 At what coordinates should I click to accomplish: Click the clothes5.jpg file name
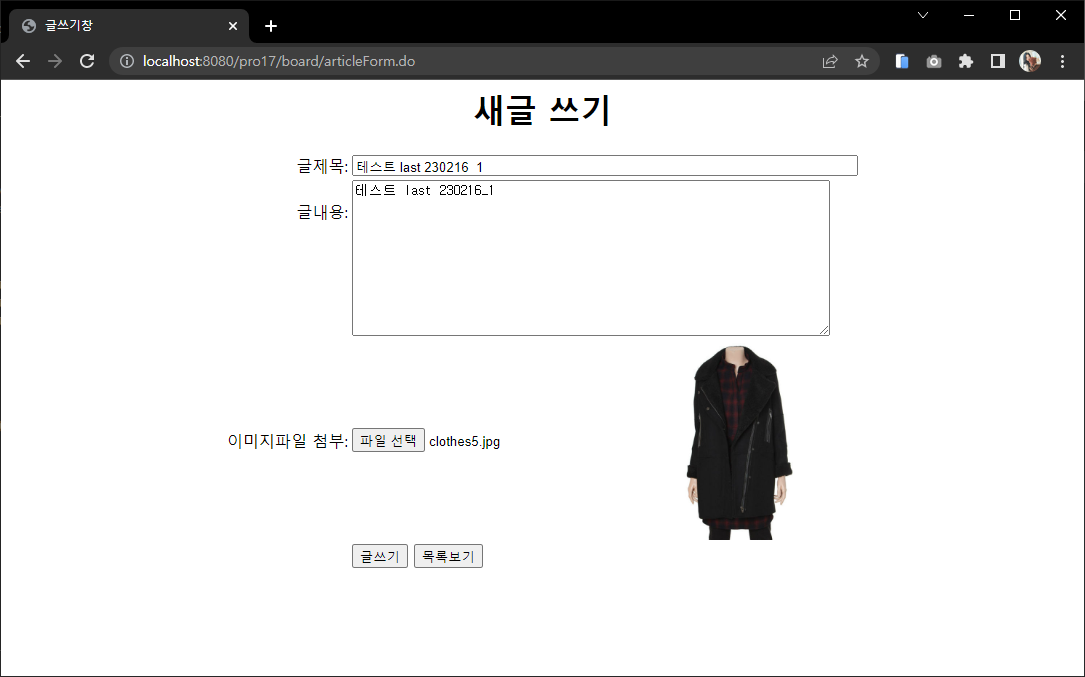(x=464, y=441)
